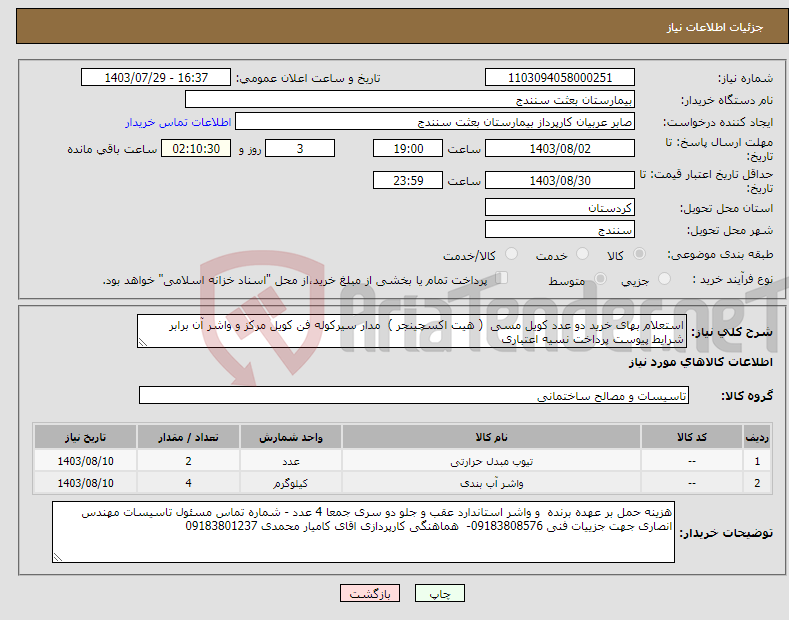Click the request creator name field
Screen dimensions: 789x620
pyautogui.click(x=435, y=122)
